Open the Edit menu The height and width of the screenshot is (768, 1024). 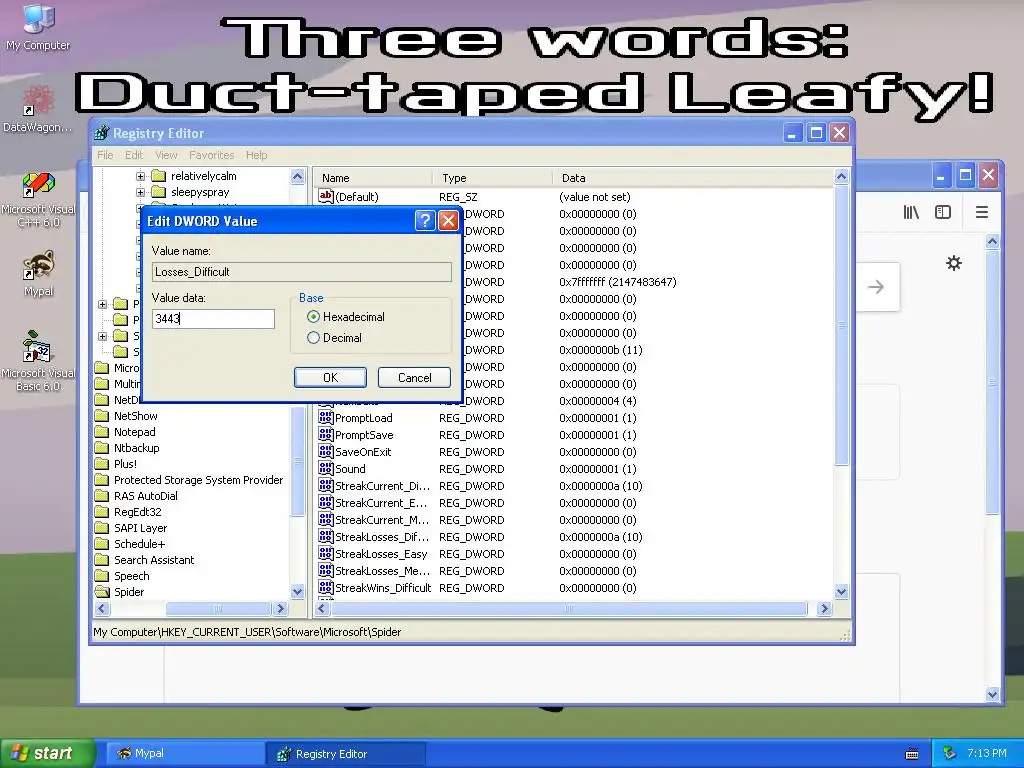pyautogui.click(x=134, y=155)
